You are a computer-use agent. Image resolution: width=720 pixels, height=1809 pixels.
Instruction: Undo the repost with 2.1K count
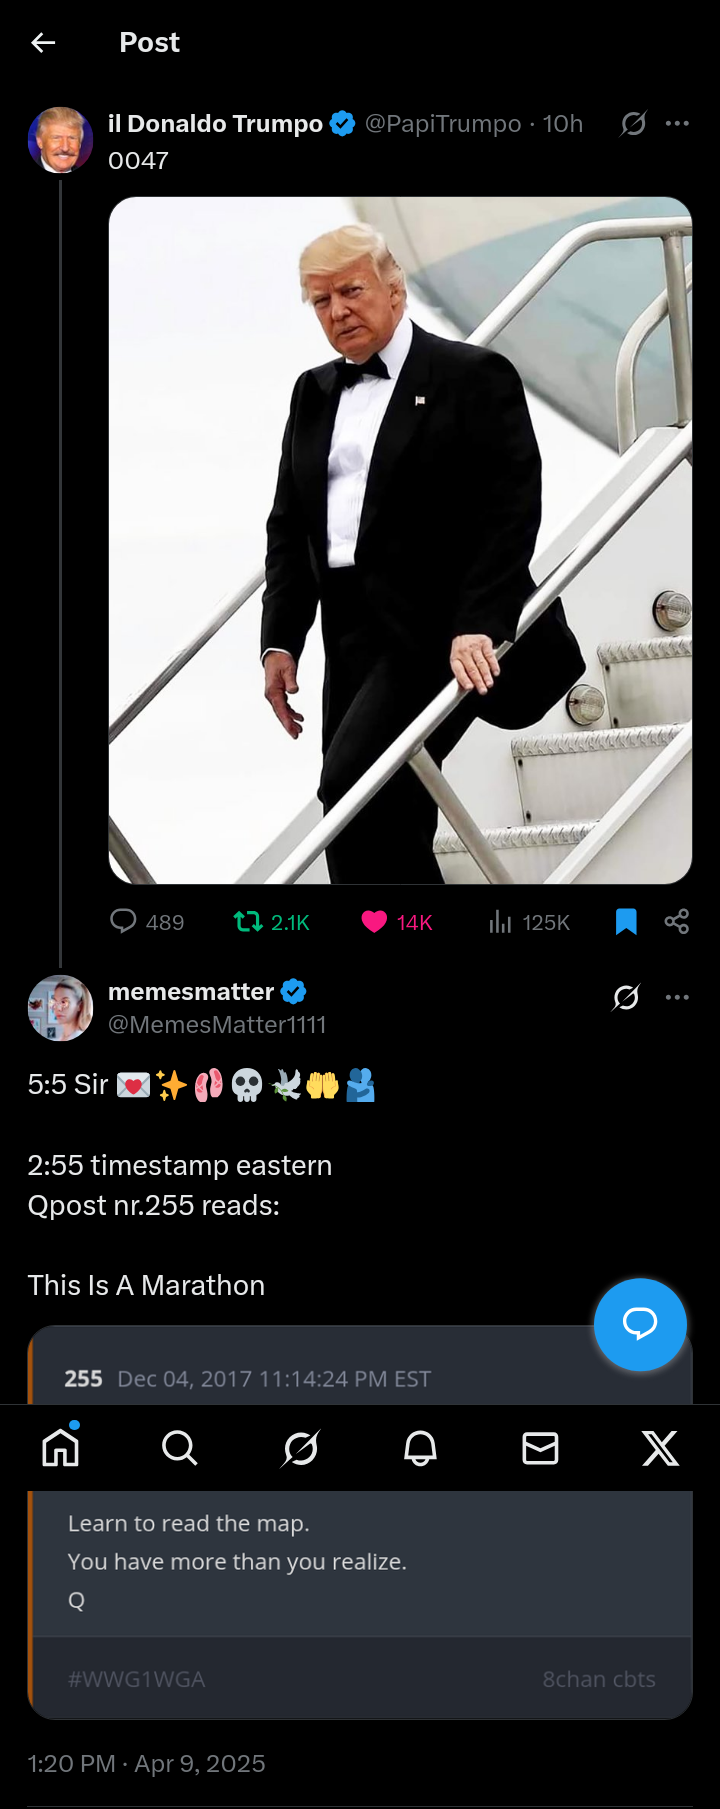point(248,921)
